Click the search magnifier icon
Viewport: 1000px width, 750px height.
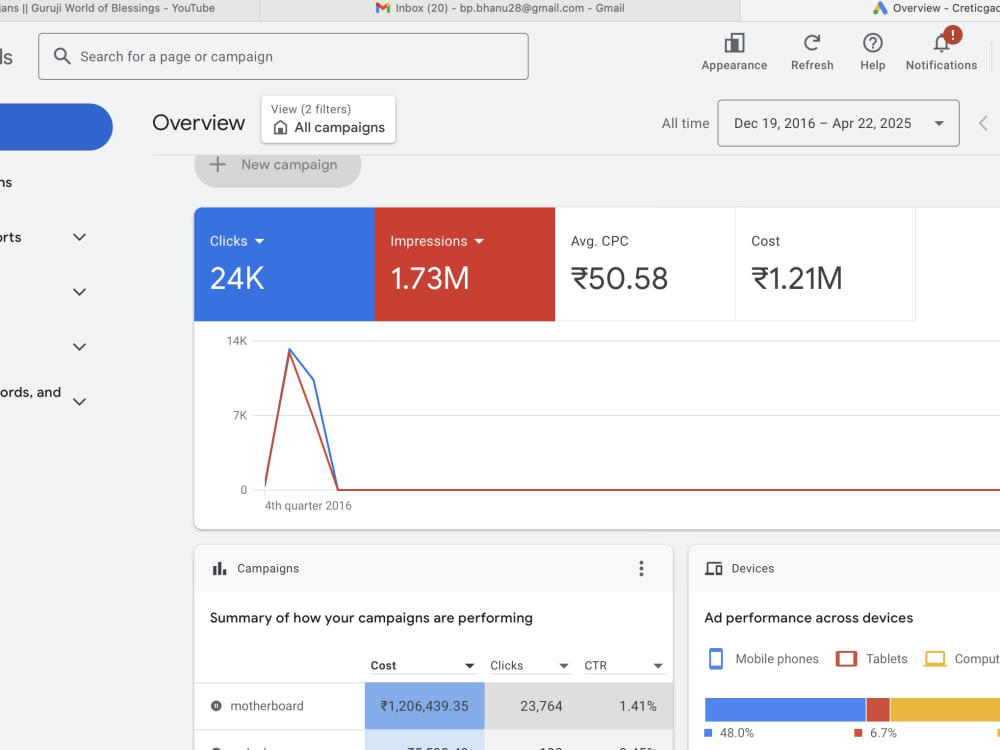tap(62, 56)
